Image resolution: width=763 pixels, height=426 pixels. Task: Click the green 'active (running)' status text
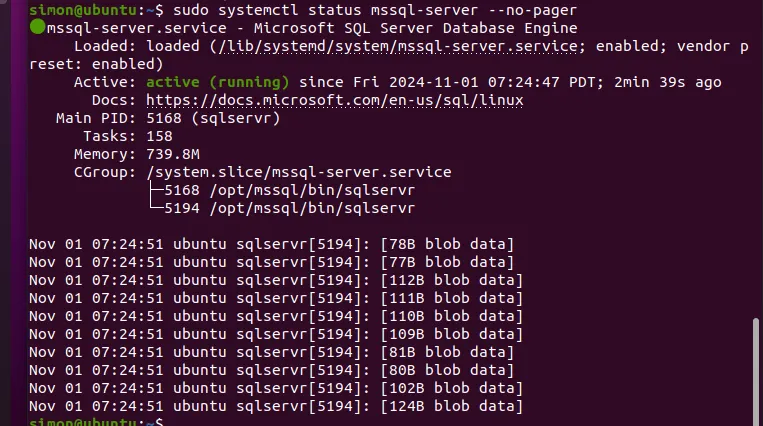(x=217, y=82)
